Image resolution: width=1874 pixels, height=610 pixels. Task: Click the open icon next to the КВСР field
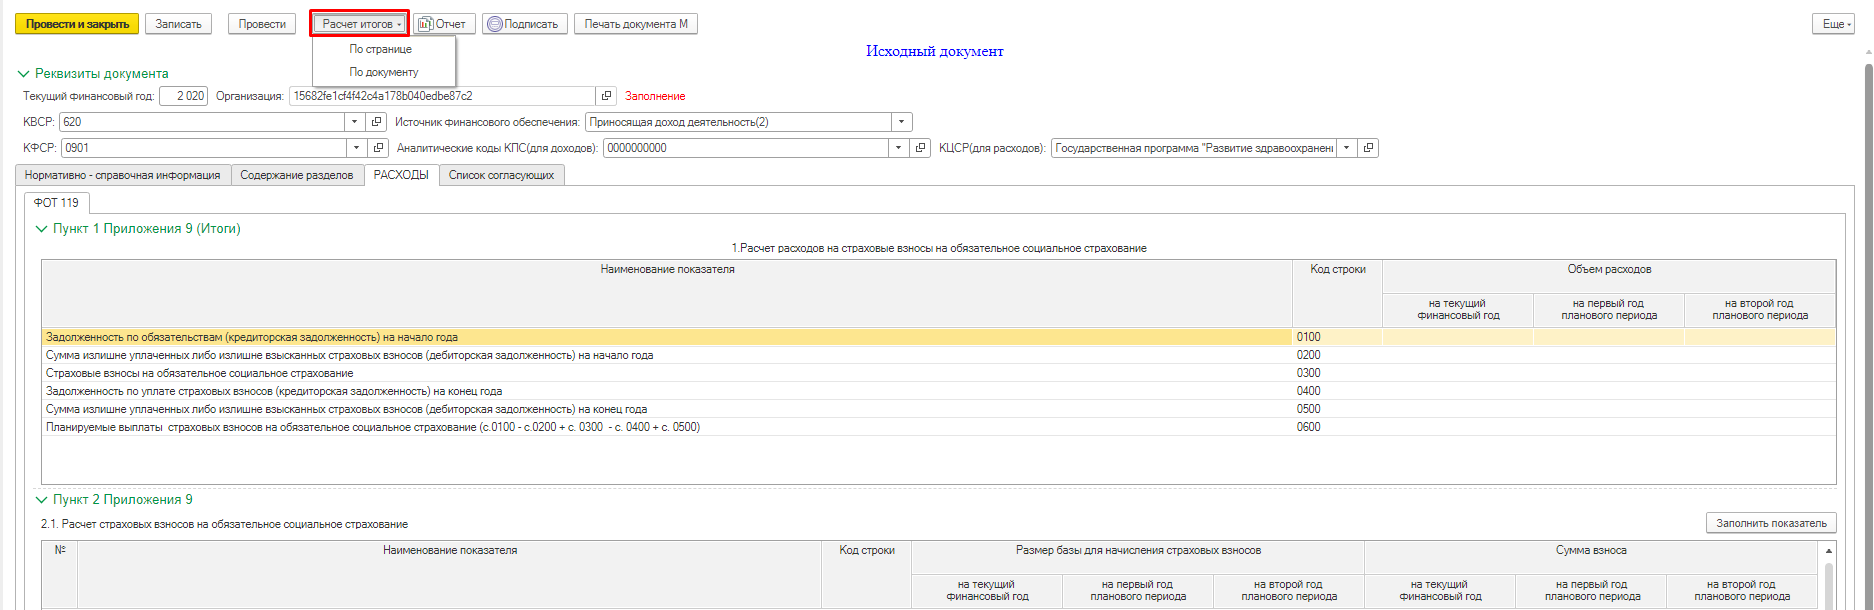pos(376,122)
